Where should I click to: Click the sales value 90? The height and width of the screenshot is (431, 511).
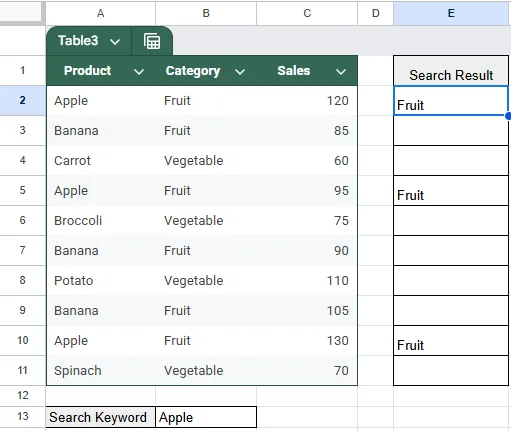(341, 251)
